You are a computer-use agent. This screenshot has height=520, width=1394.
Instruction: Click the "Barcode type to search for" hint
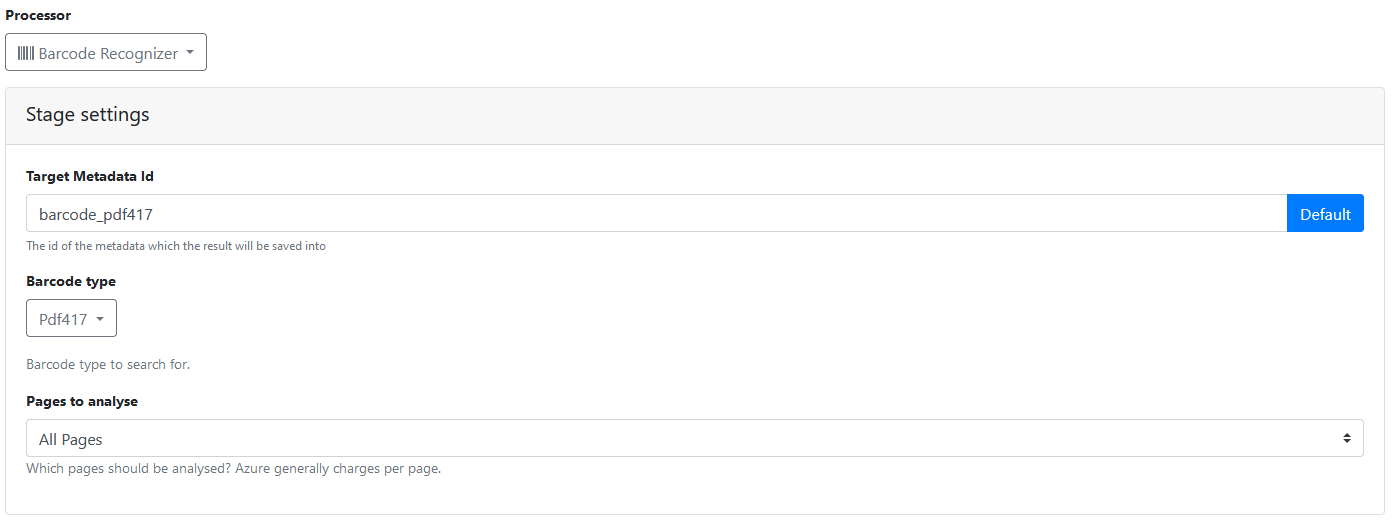[x=108, y=364]
